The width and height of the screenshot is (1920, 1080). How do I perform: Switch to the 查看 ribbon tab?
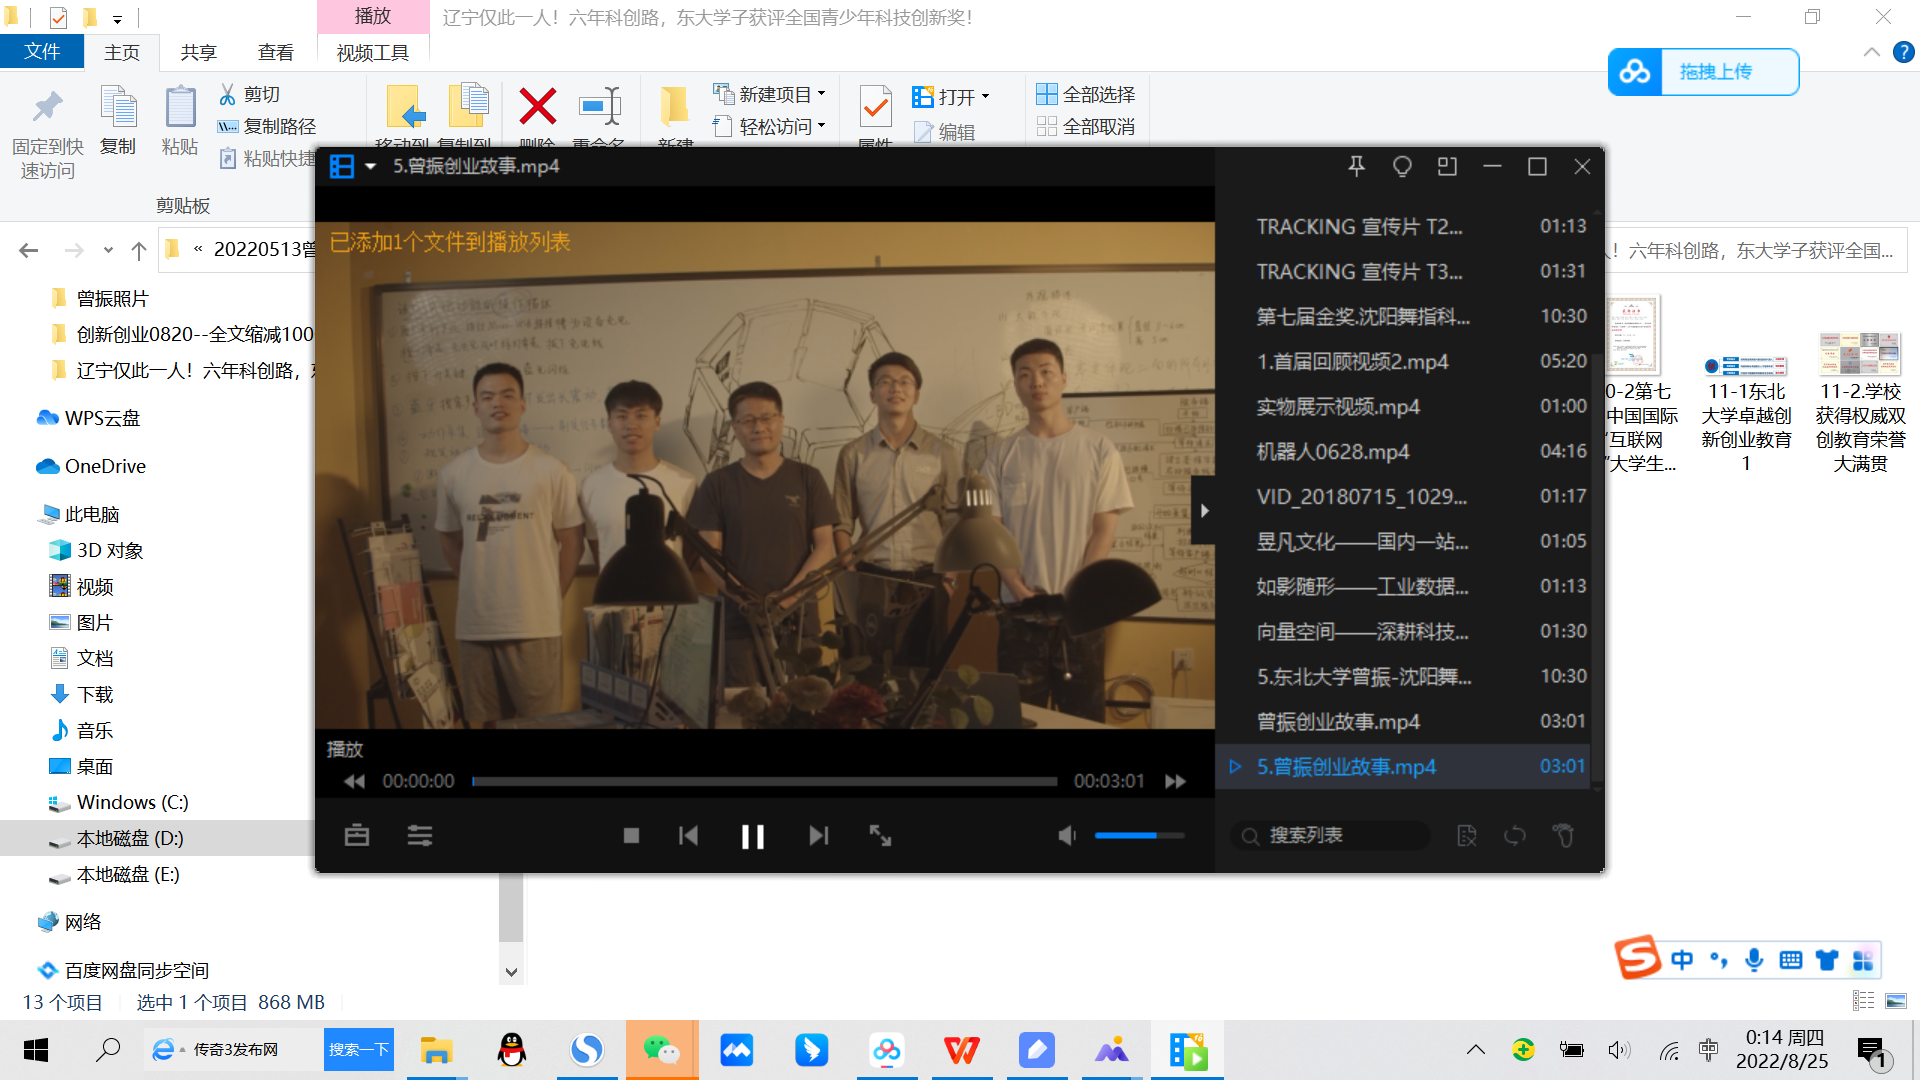[276, 53]
